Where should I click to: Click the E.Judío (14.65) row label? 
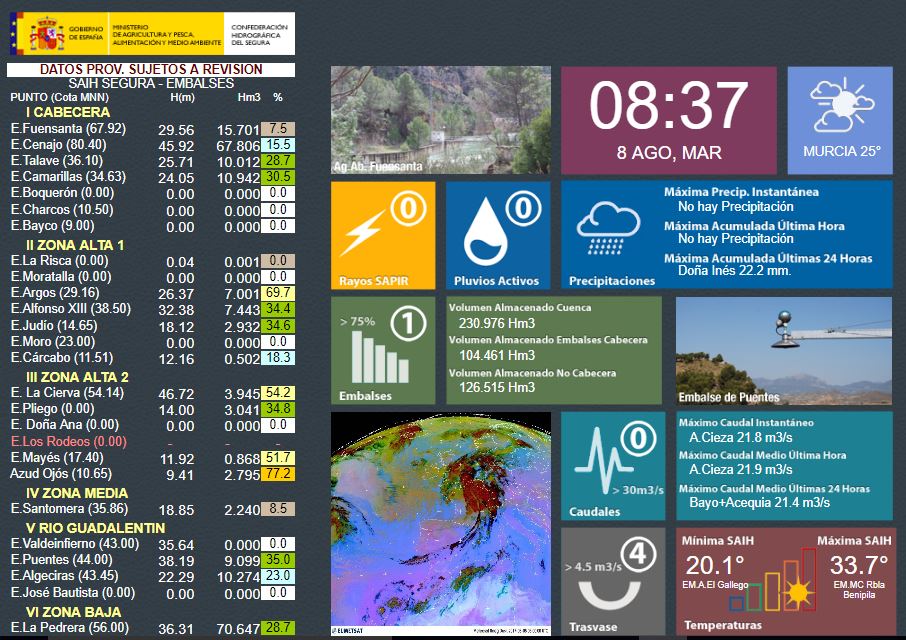pos(54,325)
